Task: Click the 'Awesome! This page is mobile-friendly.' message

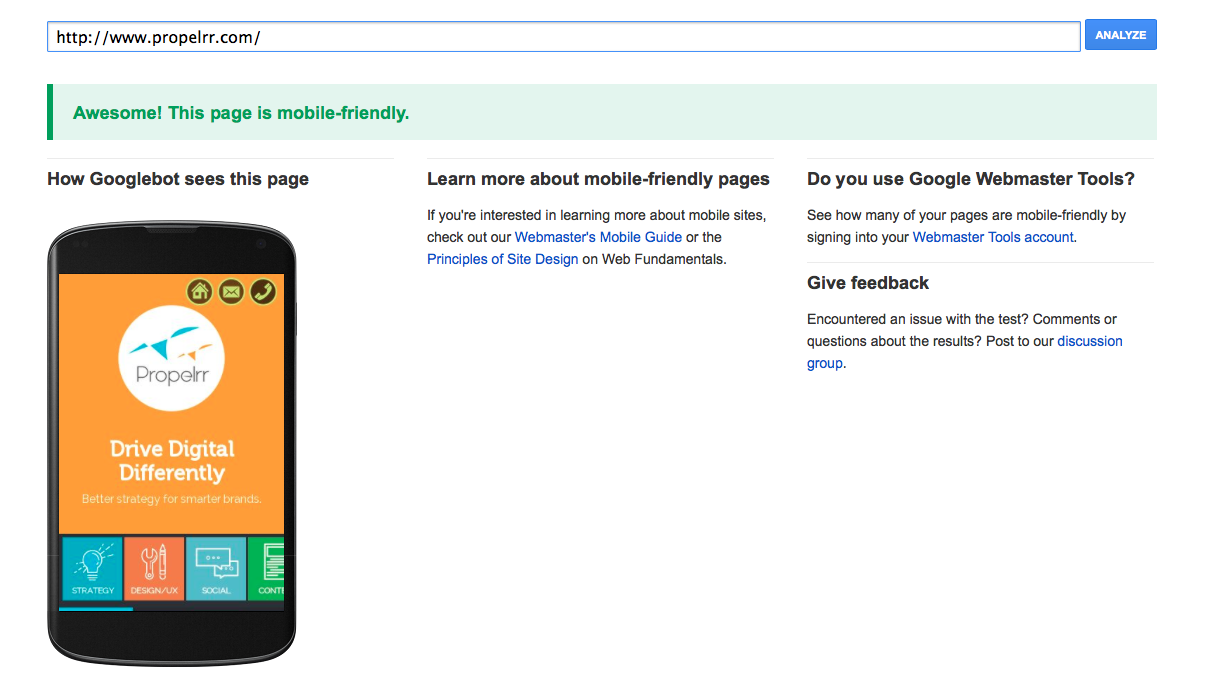Action: pyautogui.click(x=241, y=113)
